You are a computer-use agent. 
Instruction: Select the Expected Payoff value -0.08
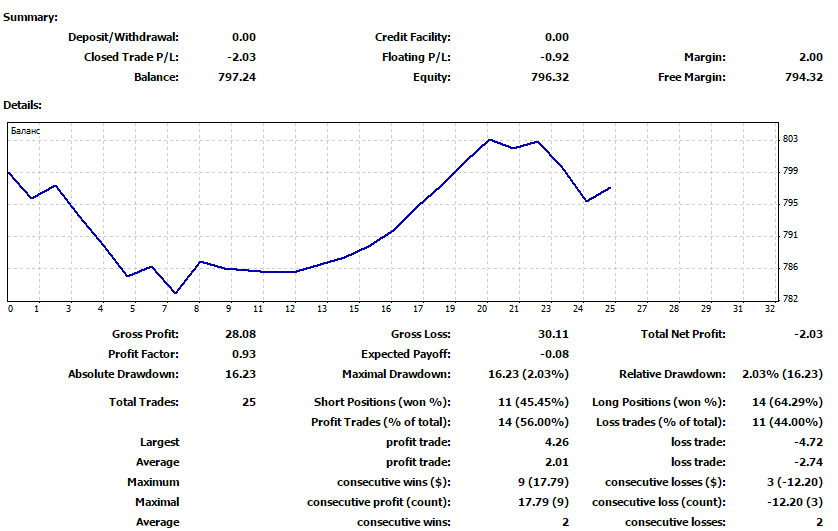[x=554, y=354]
